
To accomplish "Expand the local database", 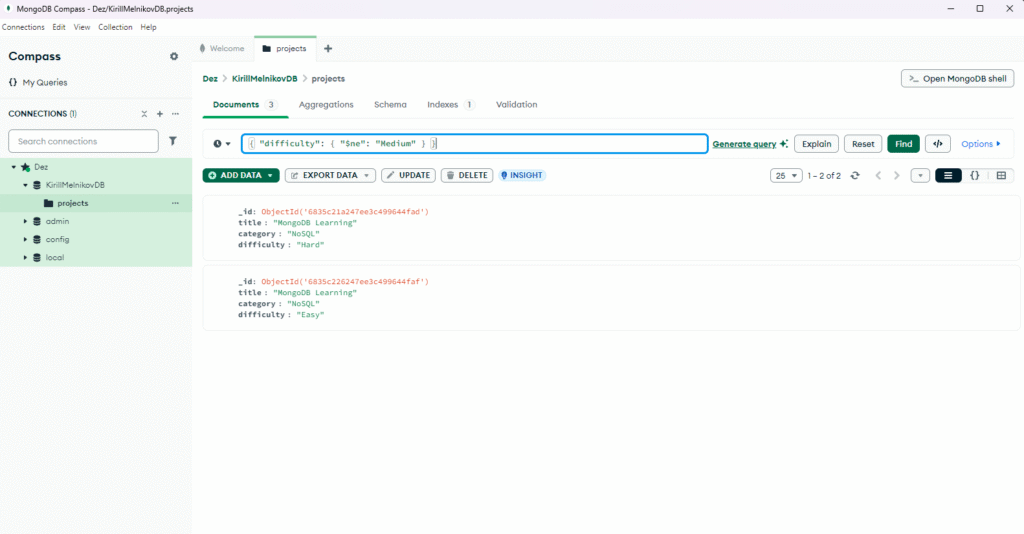I will tap(25, 258).
